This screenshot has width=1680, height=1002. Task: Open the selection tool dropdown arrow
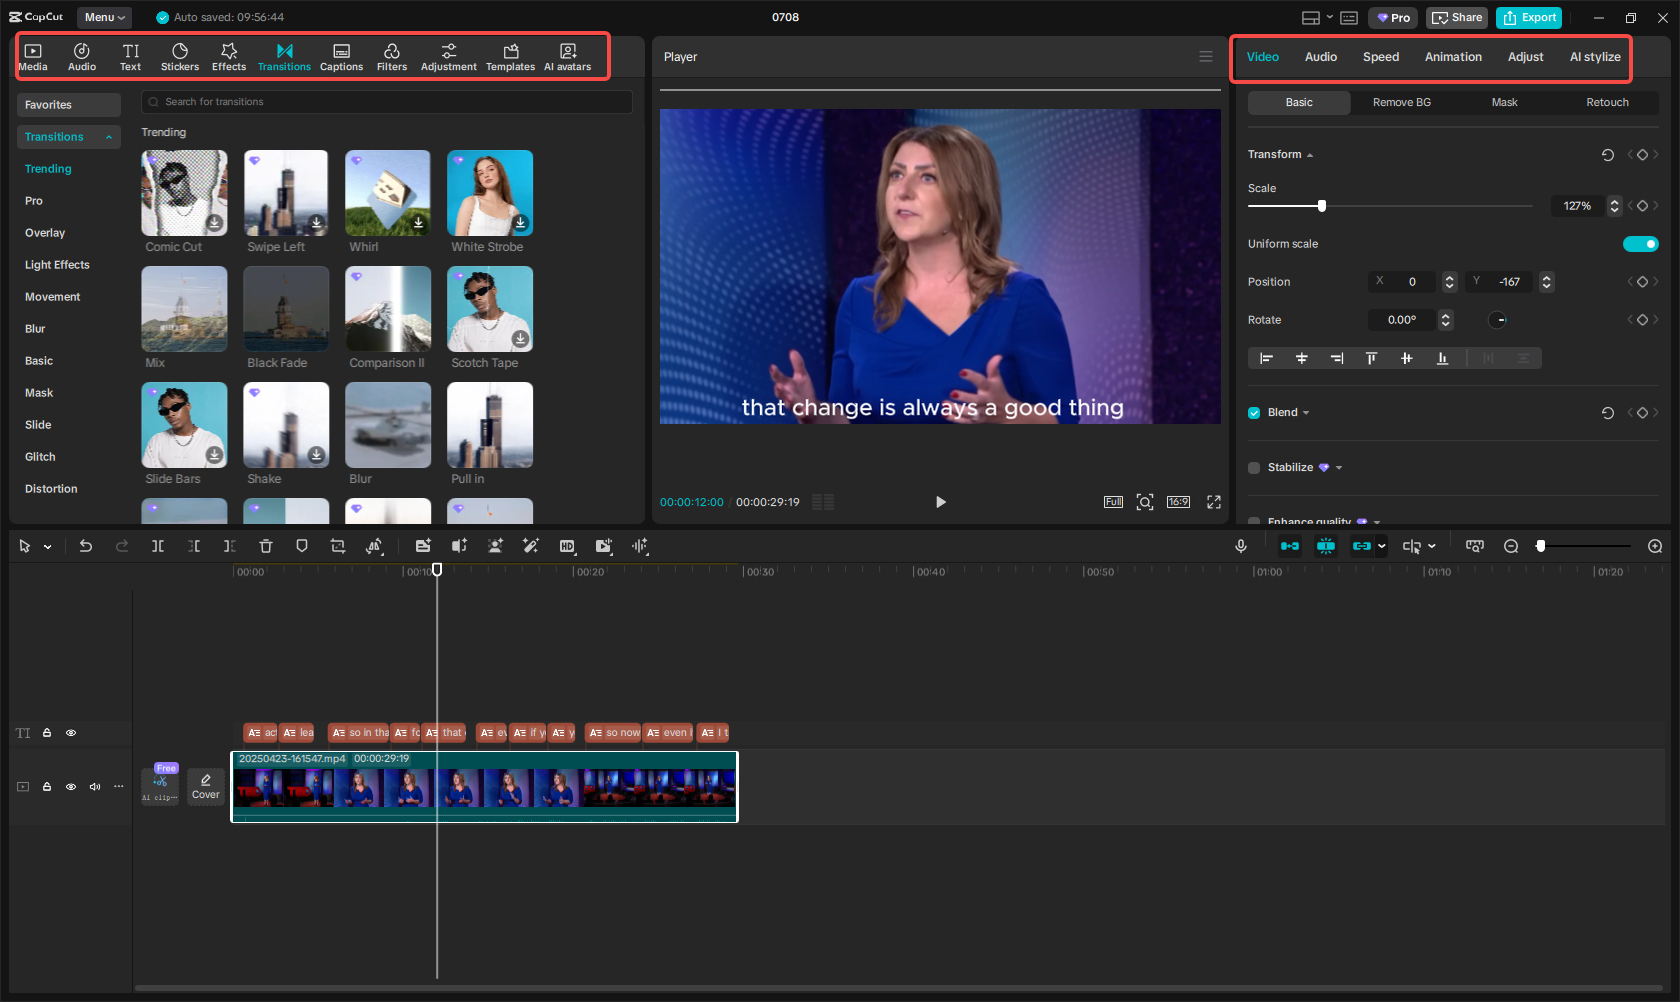coord(47,547)
